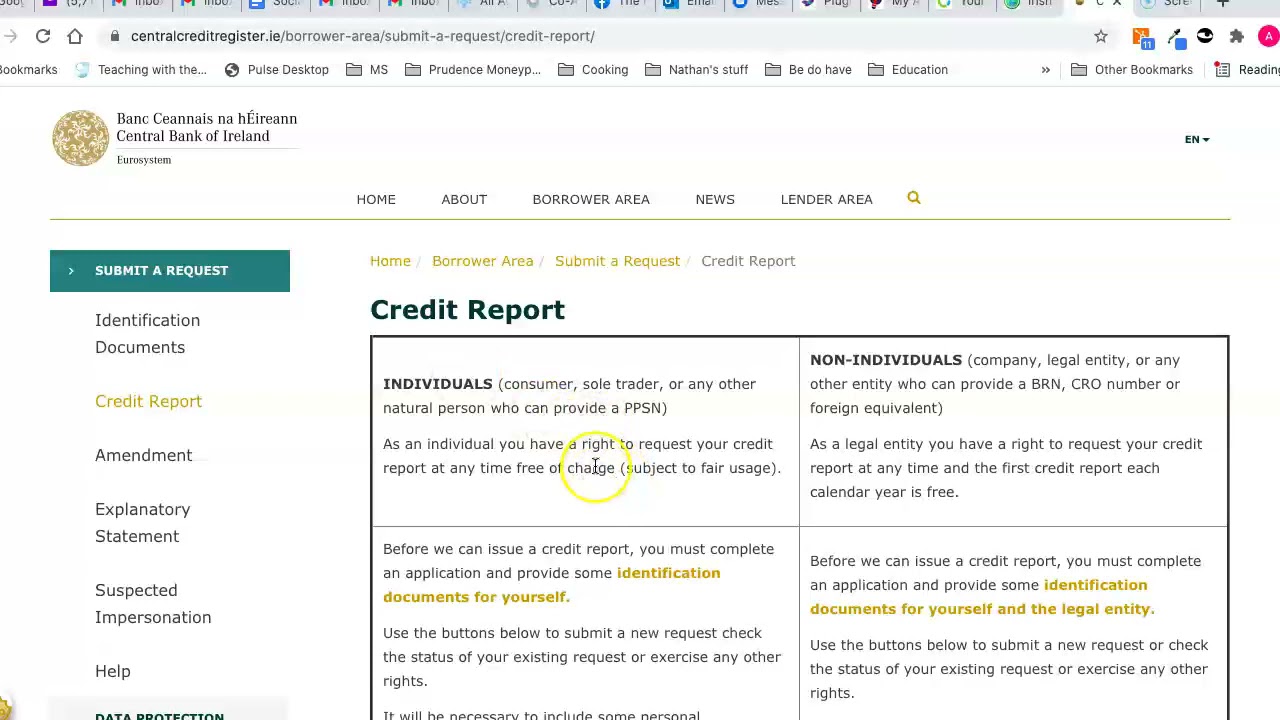The width and height of the screenshot is (1280, 720).
Task: Open the pink profile avatar A
Action: tap(1268, 36)
